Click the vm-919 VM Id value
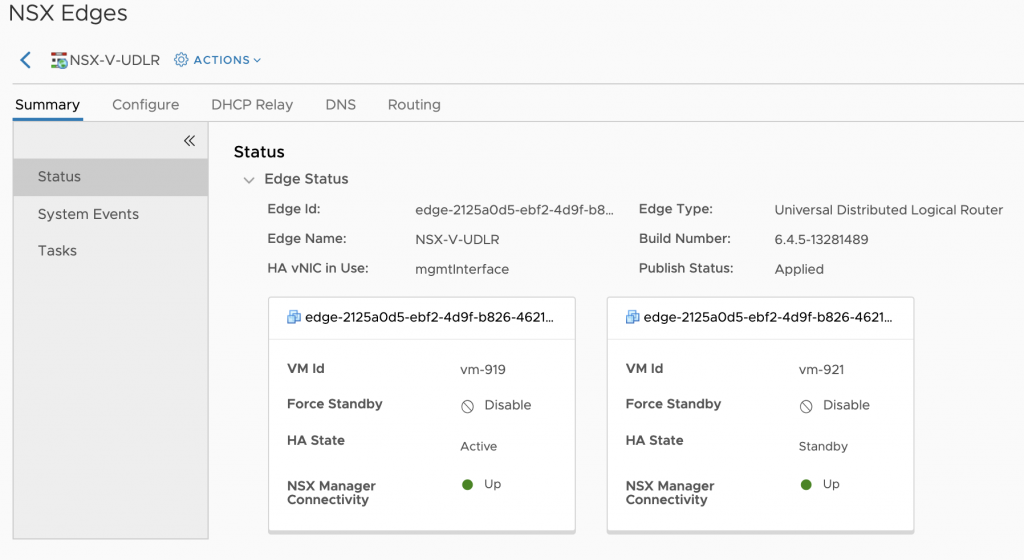Viewport: 1024px width, 560px height. 483,369
